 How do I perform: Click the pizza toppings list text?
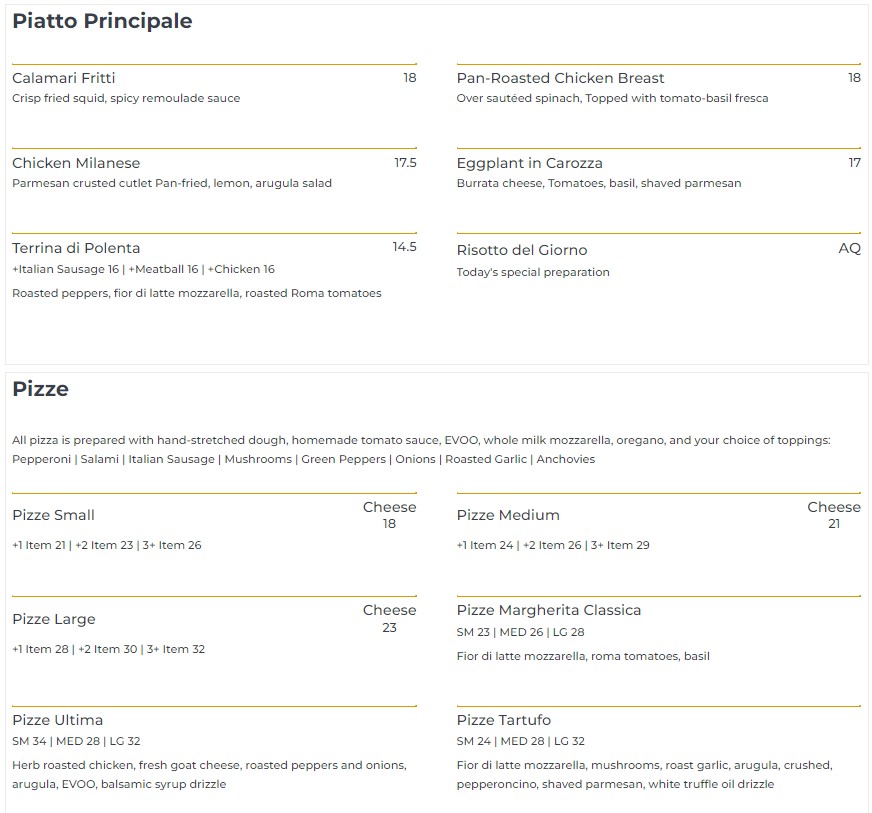point(303,459)
